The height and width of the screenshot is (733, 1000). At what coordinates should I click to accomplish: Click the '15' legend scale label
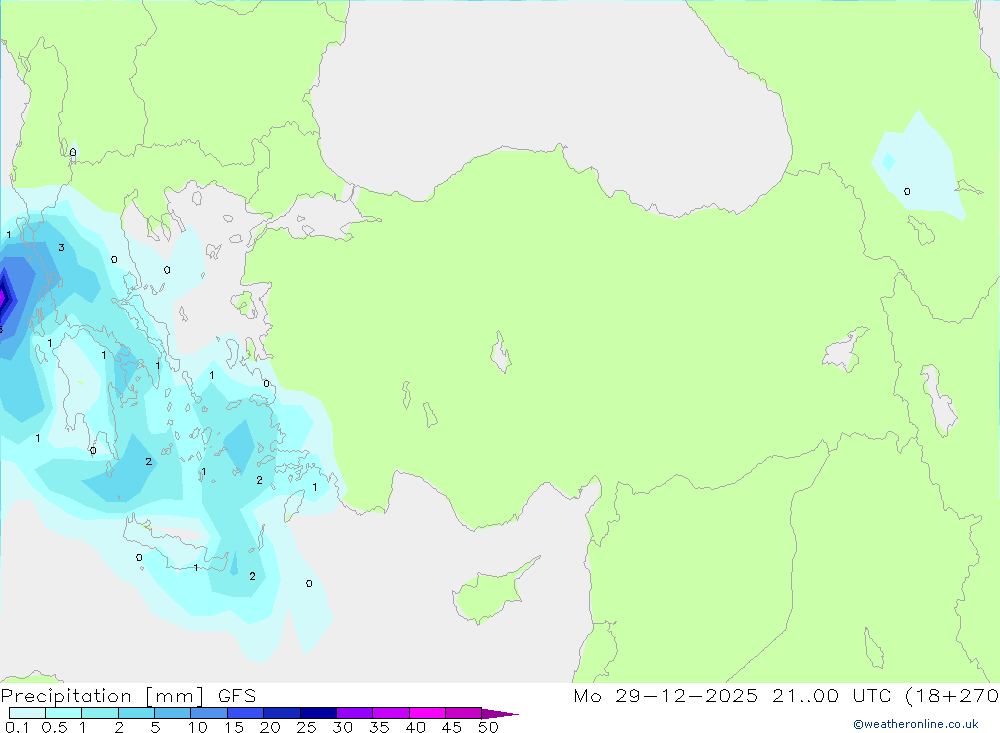[x=234, y=727]
